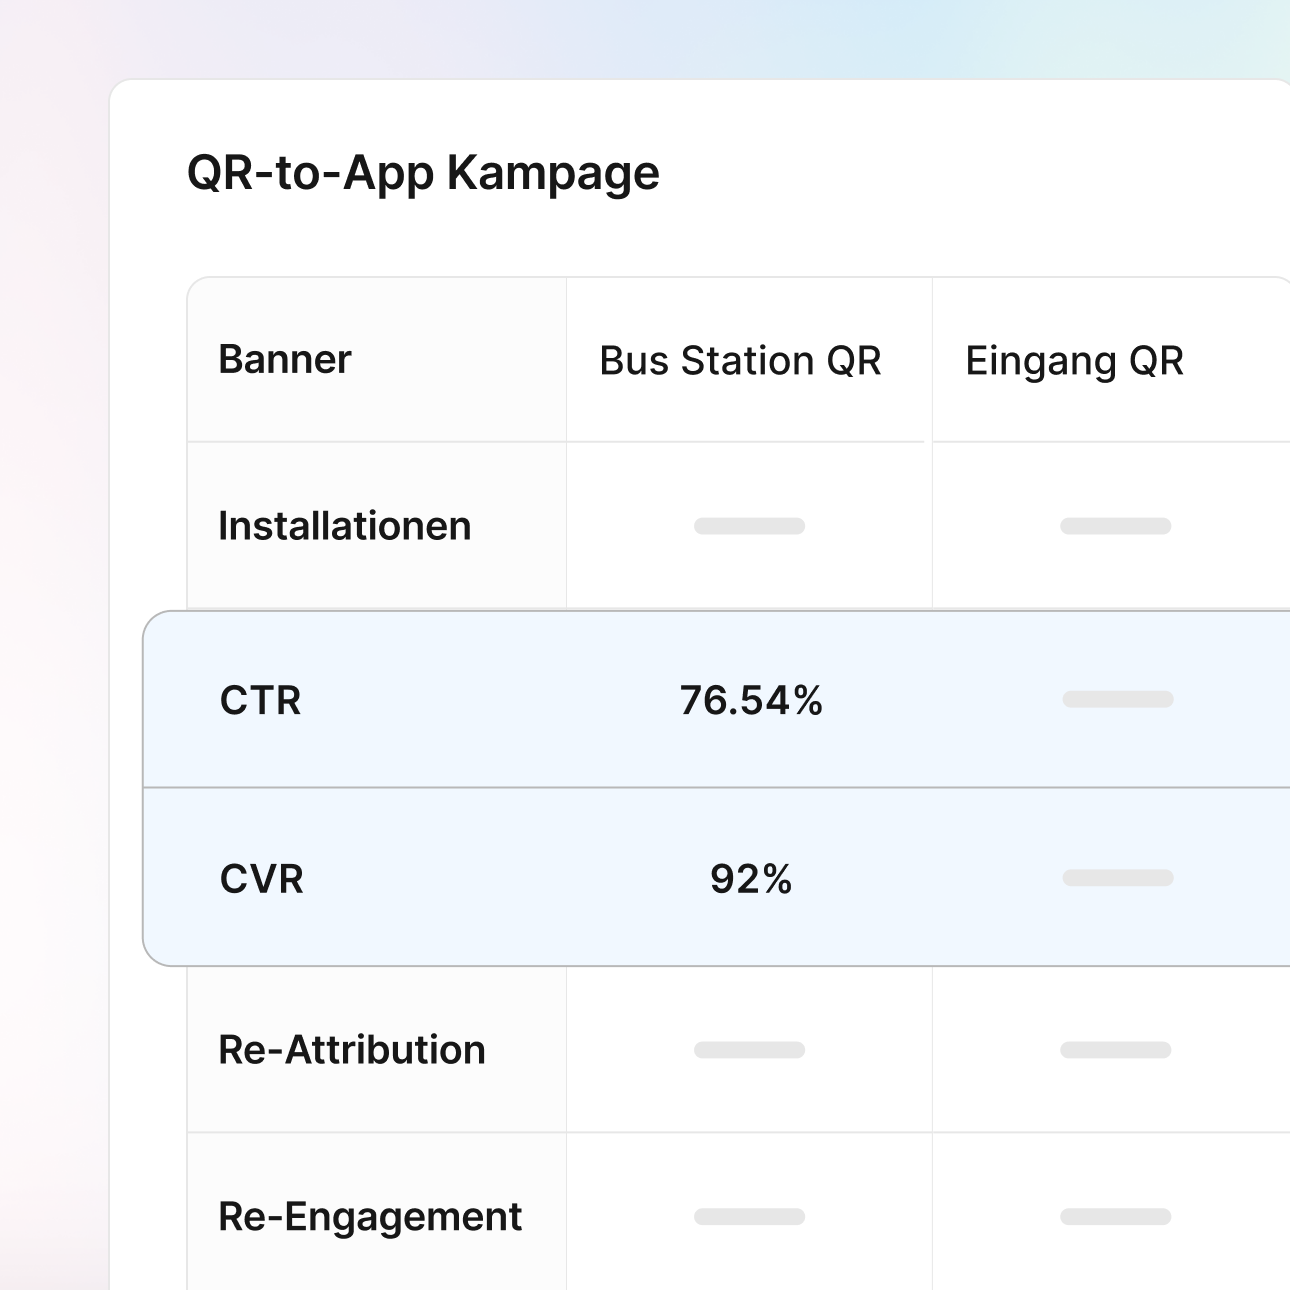The height and width of the screenshot is (1290, 1290).
Task: Click Re-Attribution placeholder under Eingang QR
Action: pyautogui.click(x=1115, y=1050)
